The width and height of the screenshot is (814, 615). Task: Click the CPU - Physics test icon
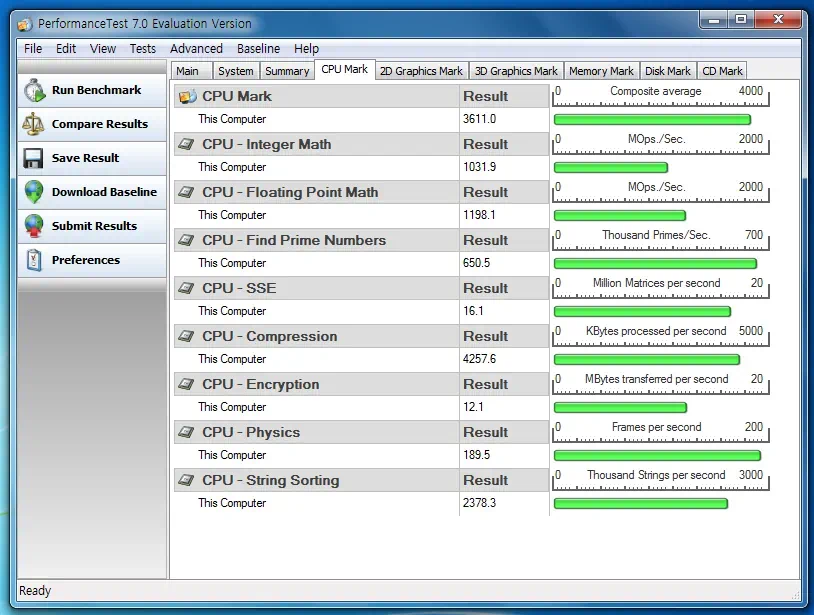tap(185, 432)
